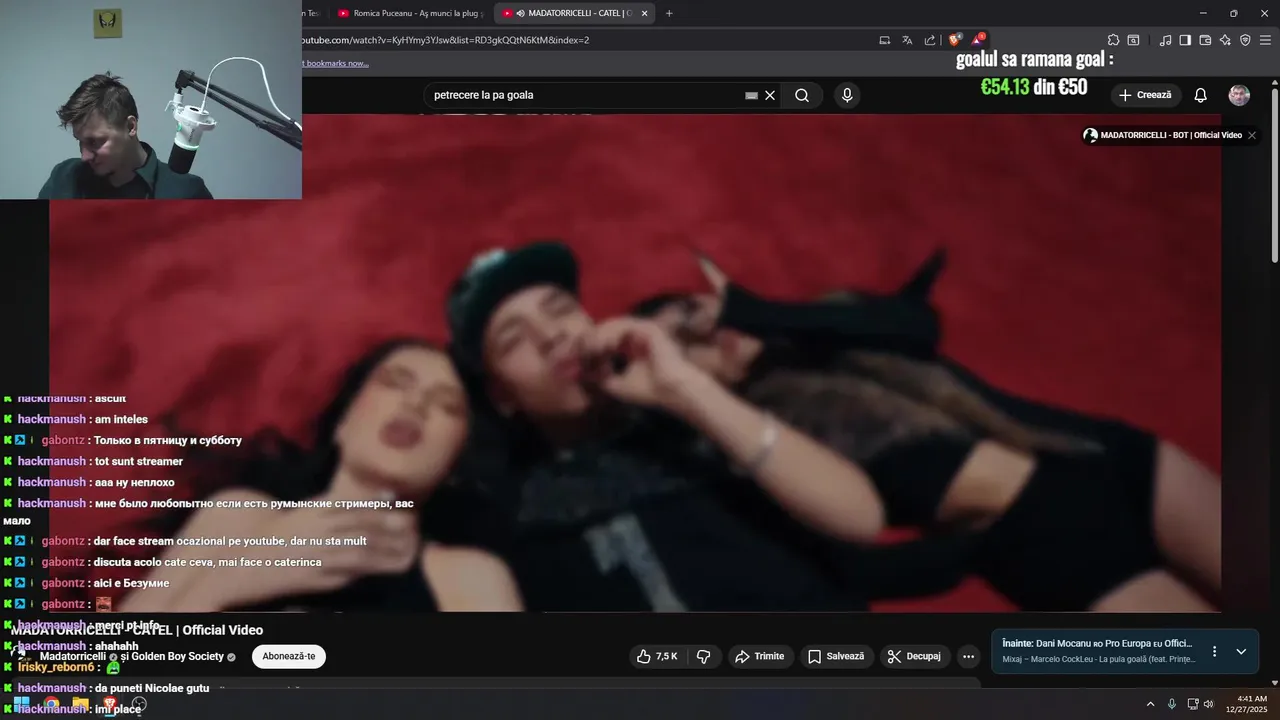Click the video title MADATORRICELLI - CATEL
Image resolution: width=1280 pixels, height=720 pixels.
point(137,630)
